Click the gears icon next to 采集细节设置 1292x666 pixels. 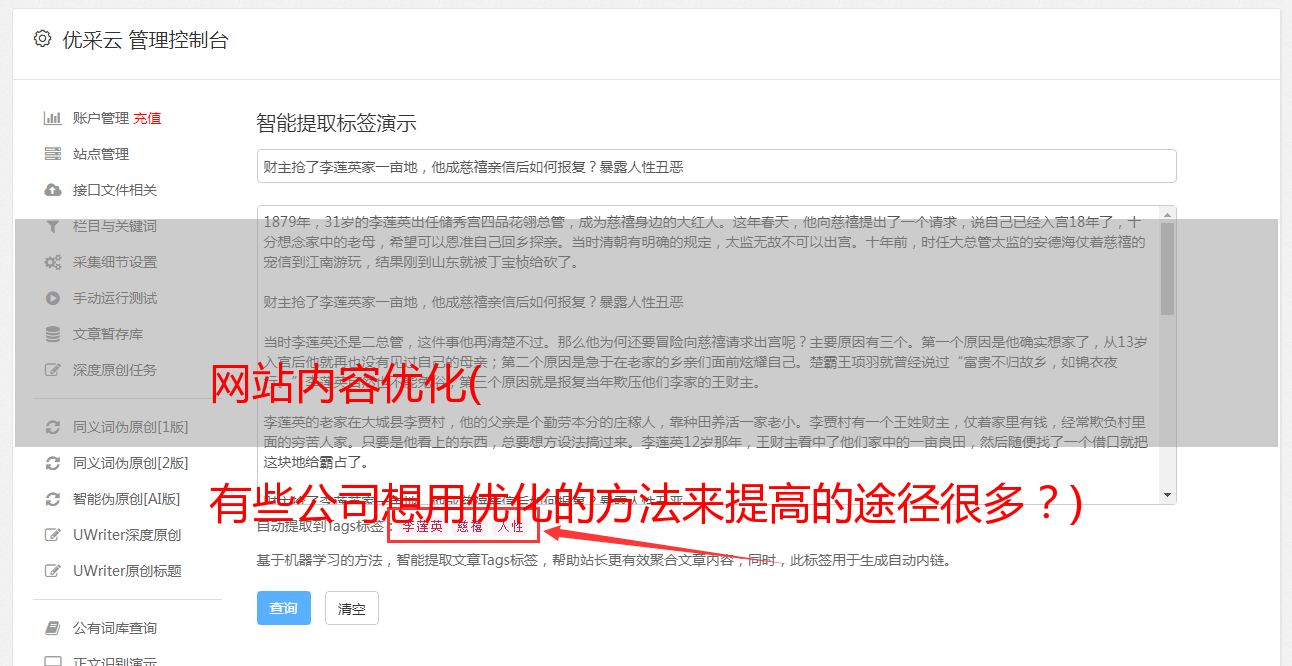pos(52,262)
